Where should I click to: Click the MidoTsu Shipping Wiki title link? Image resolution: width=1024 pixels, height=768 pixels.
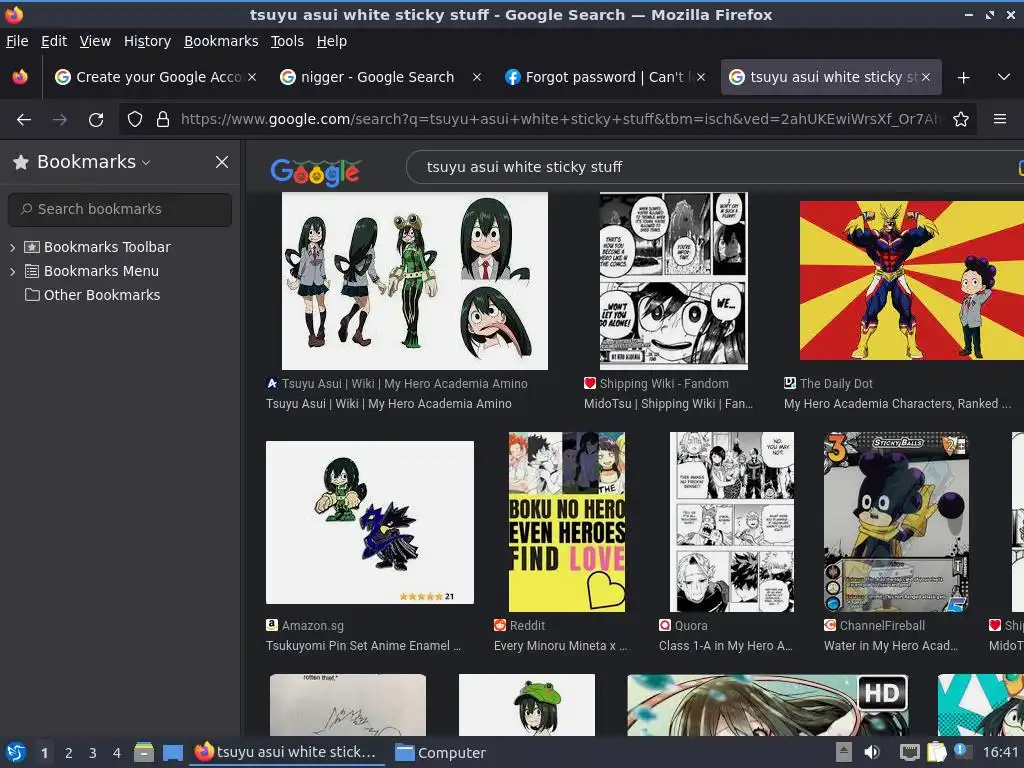point(668,404)
